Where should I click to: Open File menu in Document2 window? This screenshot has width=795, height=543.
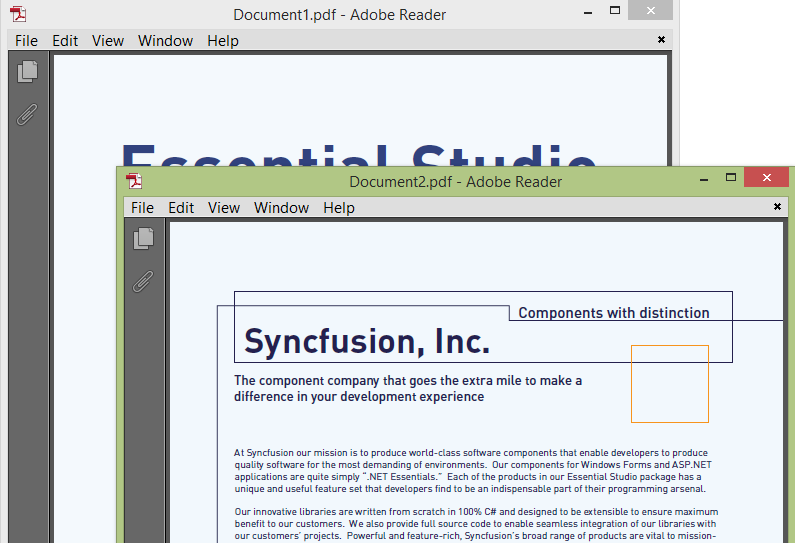[142, 207]
